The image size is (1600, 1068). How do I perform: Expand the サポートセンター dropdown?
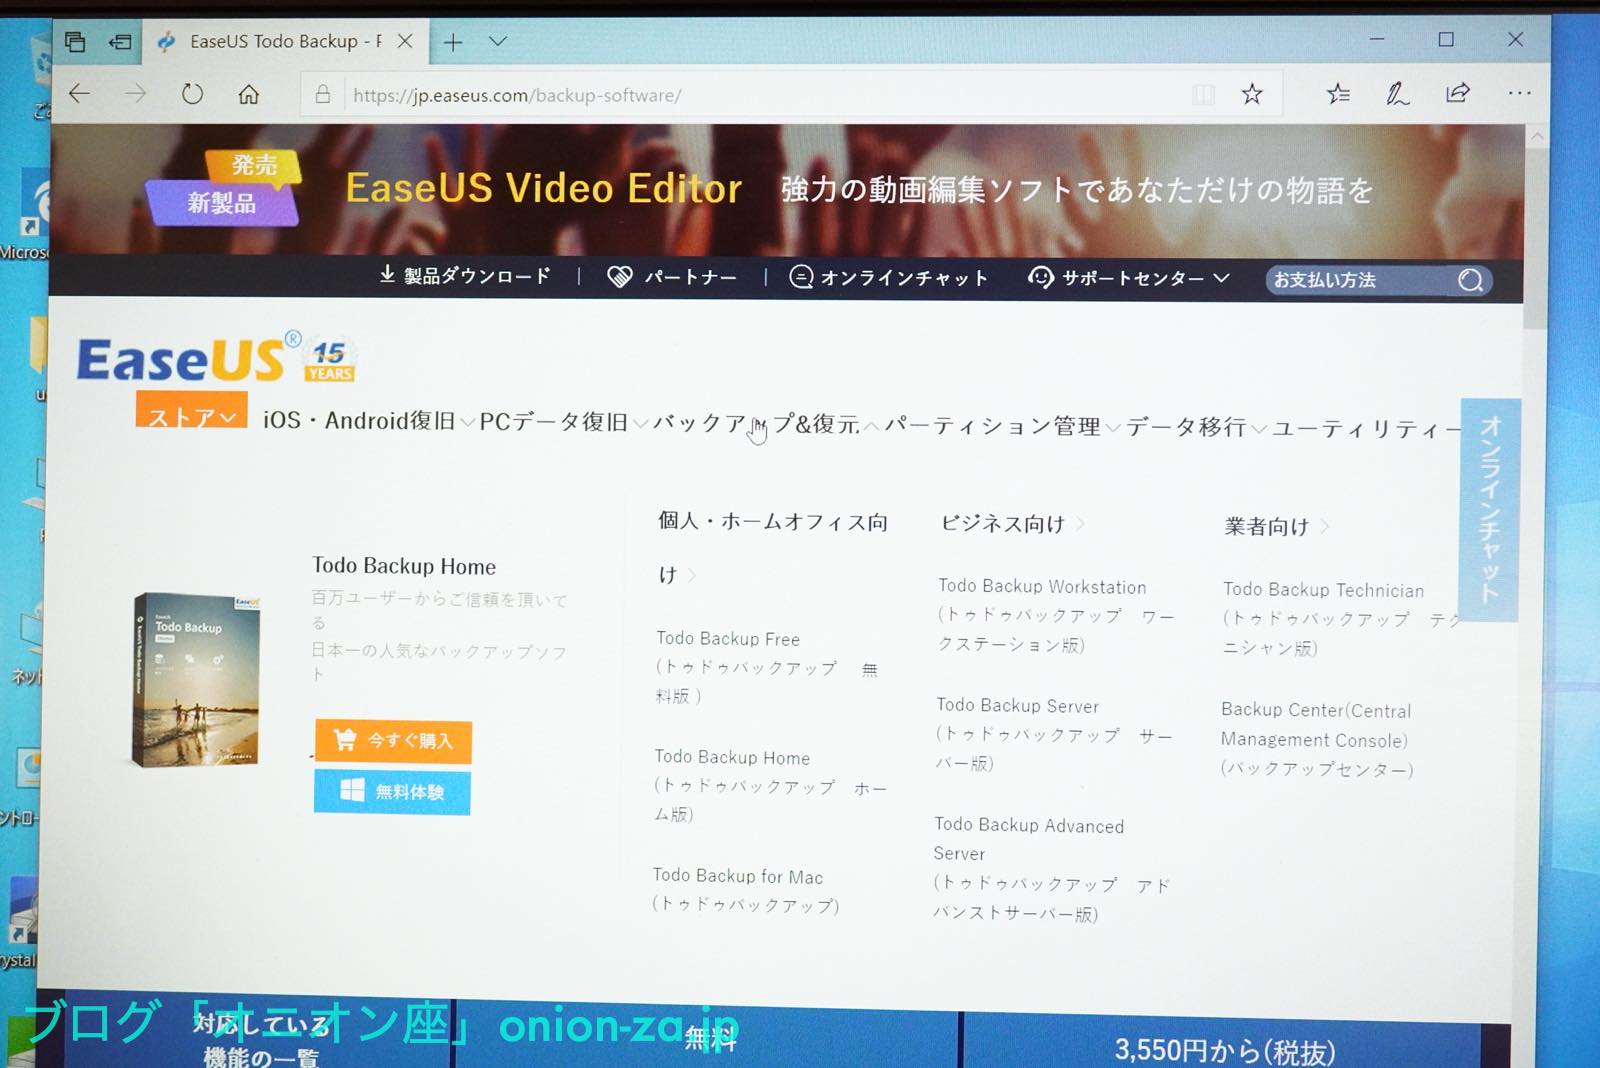click(x=1129, y=278)
